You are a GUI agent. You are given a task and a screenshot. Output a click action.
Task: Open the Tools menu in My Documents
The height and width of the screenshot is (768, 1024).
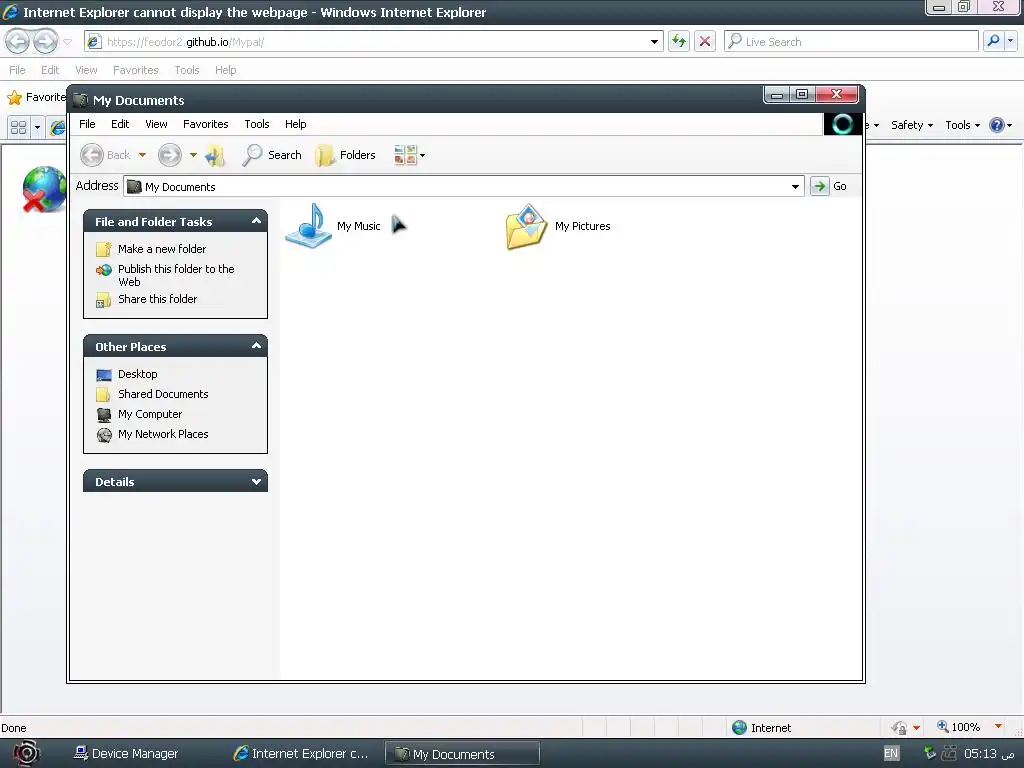pyautogui.click(x=257, y=124)
